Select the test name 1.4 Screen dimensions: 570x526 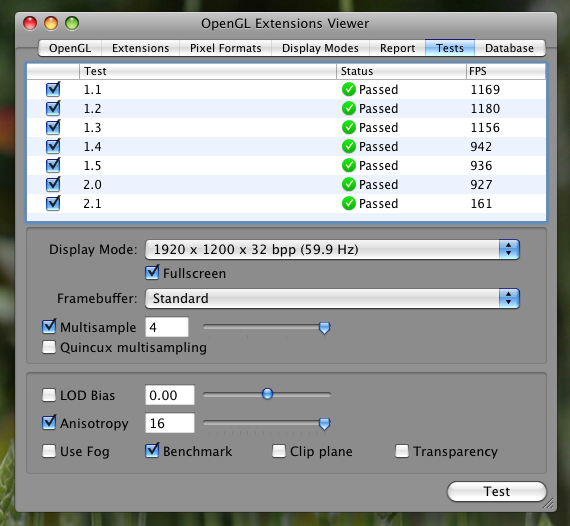coord(92,146)
